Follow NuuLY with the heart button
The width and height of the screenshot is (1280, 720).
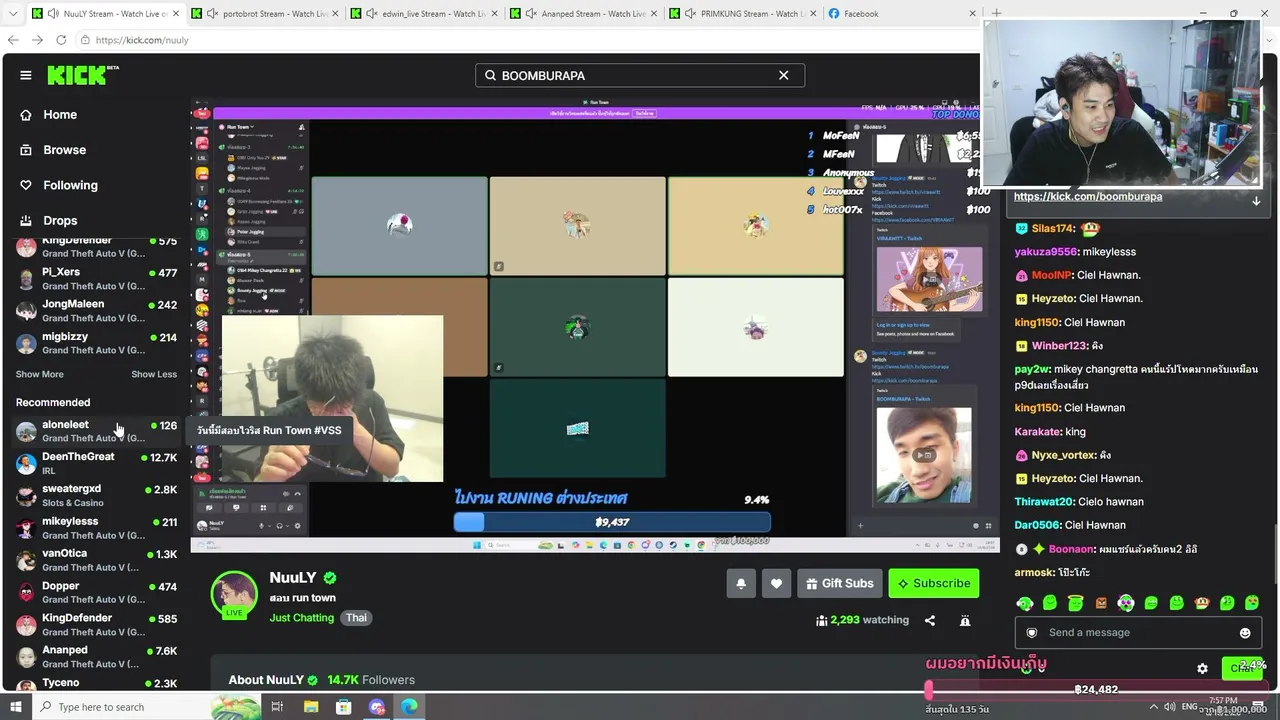776,584
